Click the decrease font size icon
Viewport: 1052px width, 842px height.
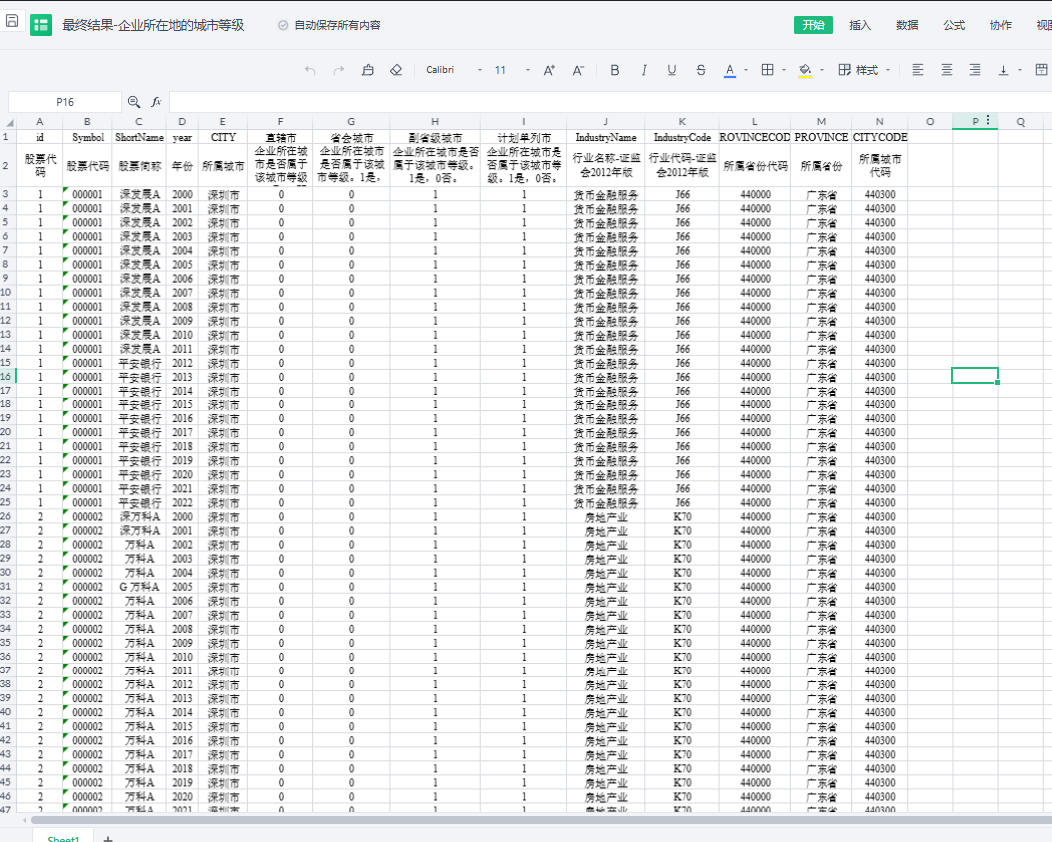[x=578, y=70]
